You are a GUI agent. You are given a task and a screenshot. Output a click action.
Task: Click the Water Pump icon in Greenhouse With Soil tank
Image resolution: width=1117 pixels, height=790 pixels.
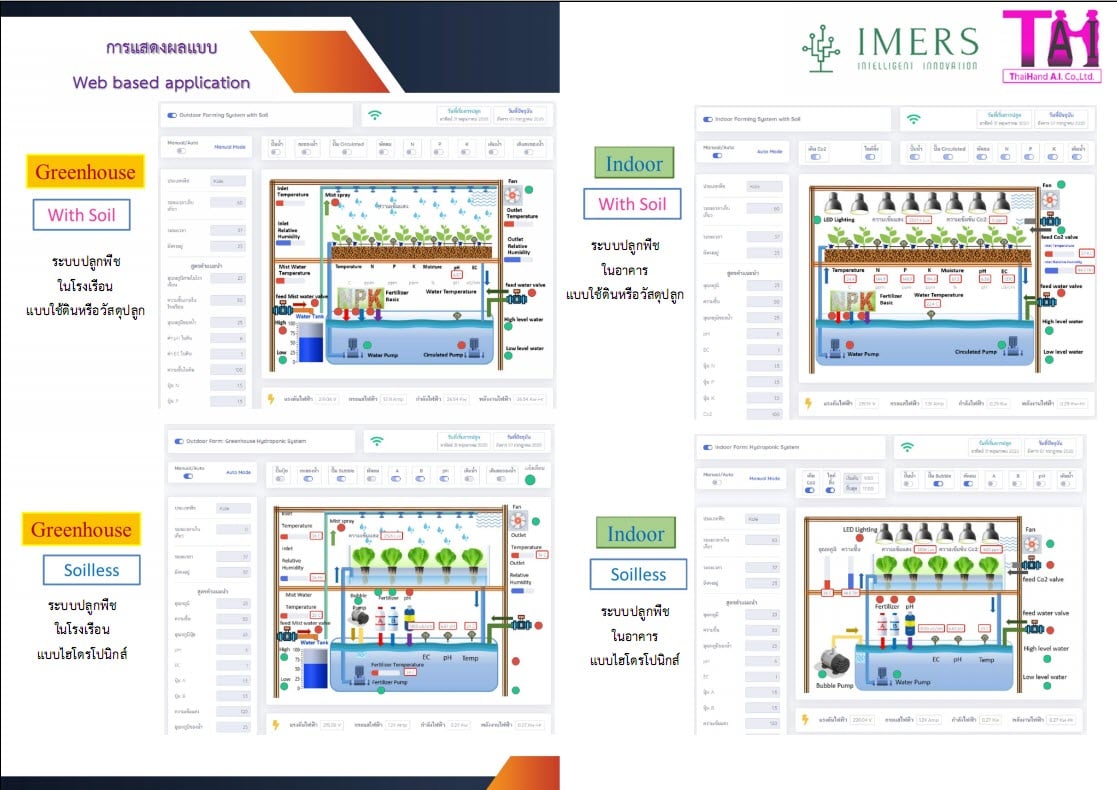click(x=353, y=347)
